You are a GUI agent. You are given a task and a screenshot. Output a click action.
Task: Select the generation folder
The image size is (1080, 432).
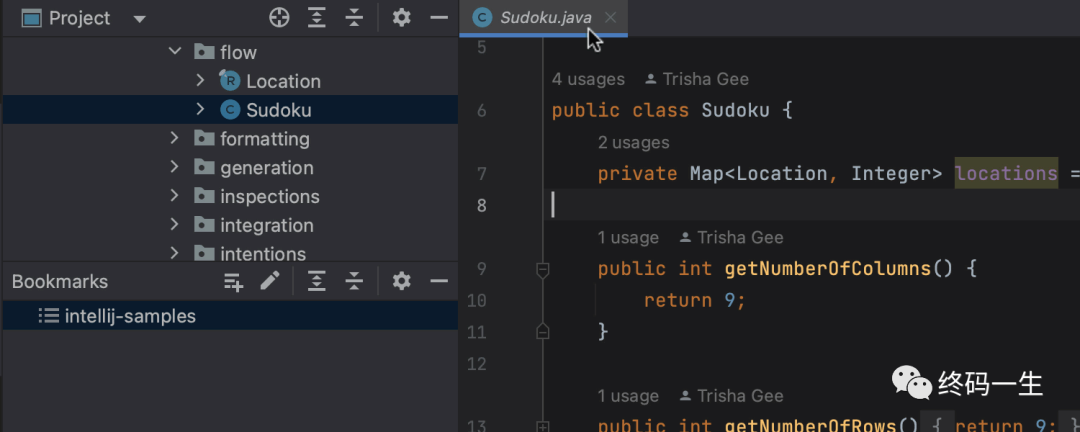pos(267,168)
